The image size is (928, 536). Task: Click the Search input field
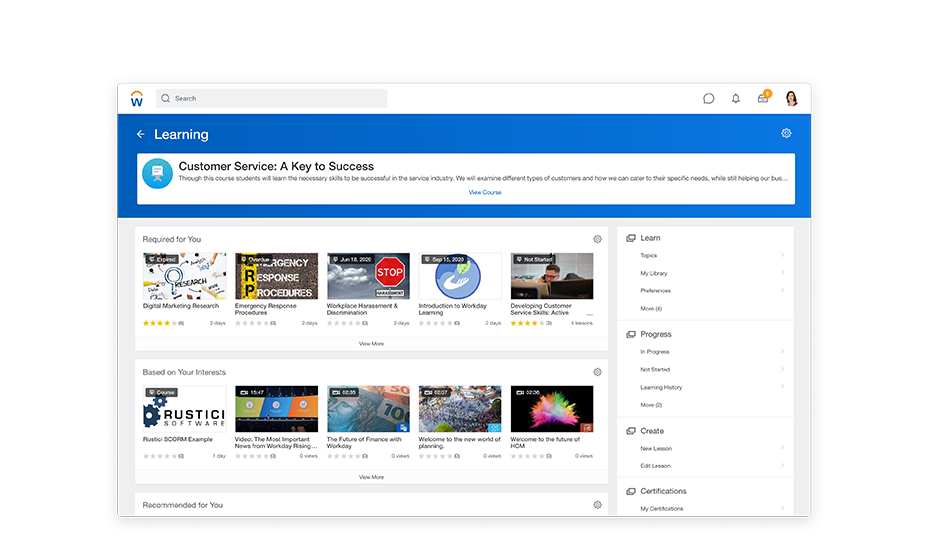click(x=280, y=98)
